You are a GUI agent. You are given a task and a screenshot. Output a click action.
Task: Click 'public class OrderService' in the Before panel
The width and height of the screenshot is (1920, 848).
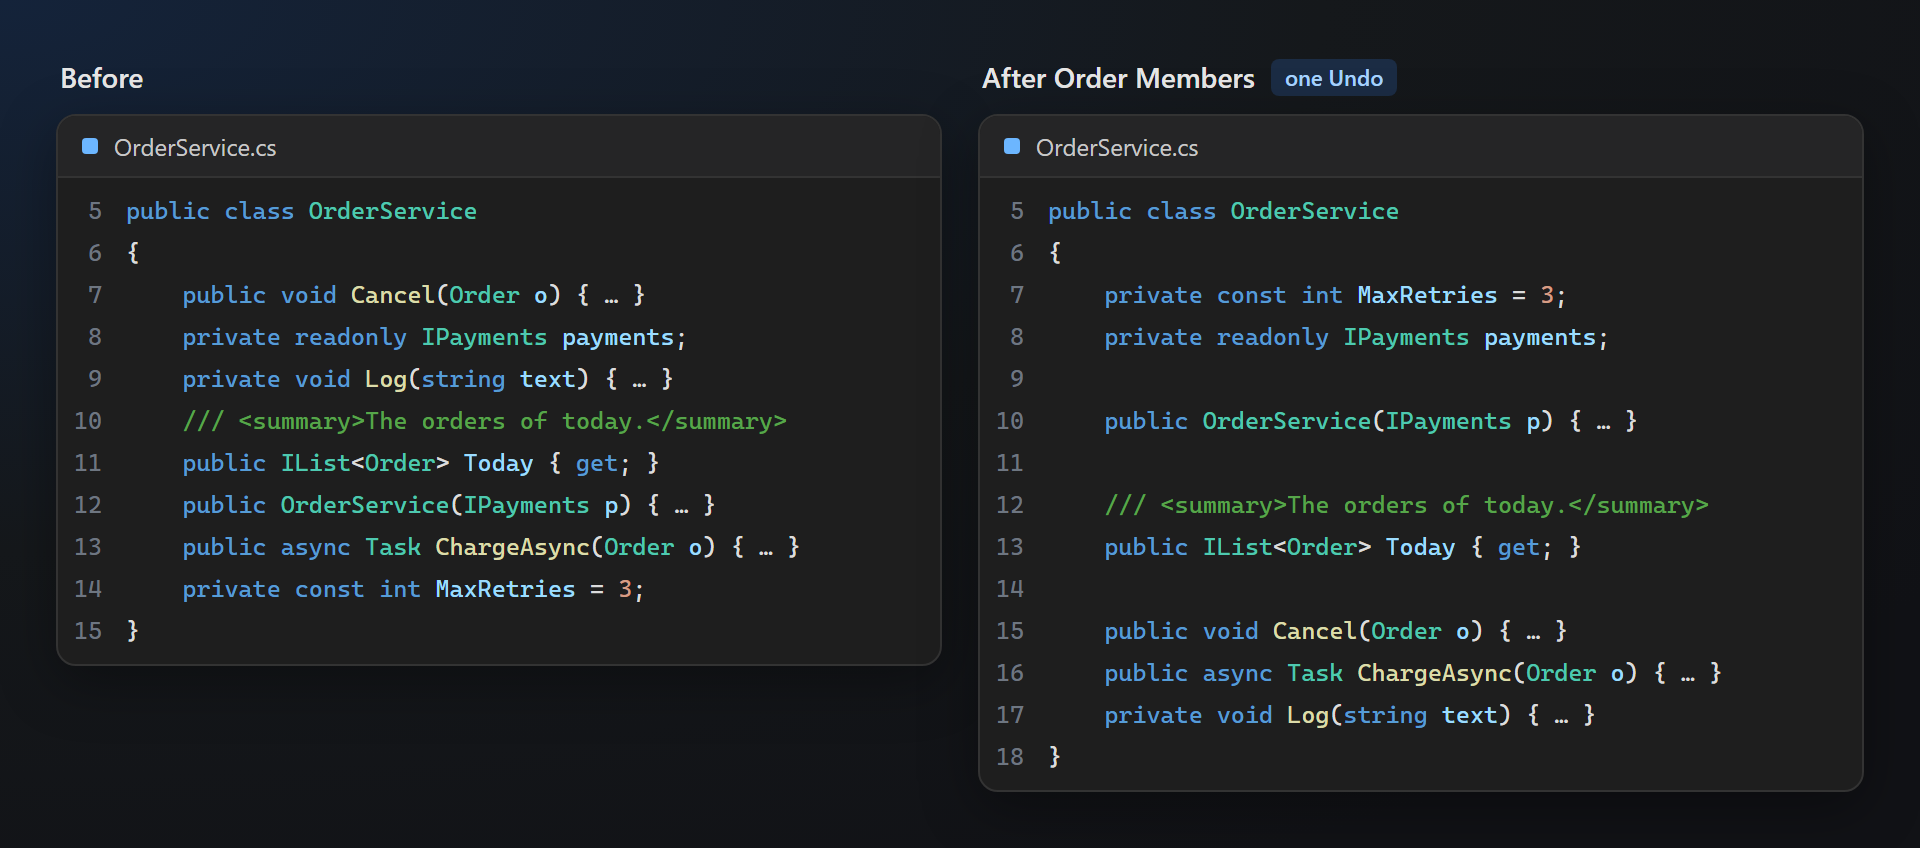coord(301,211)
